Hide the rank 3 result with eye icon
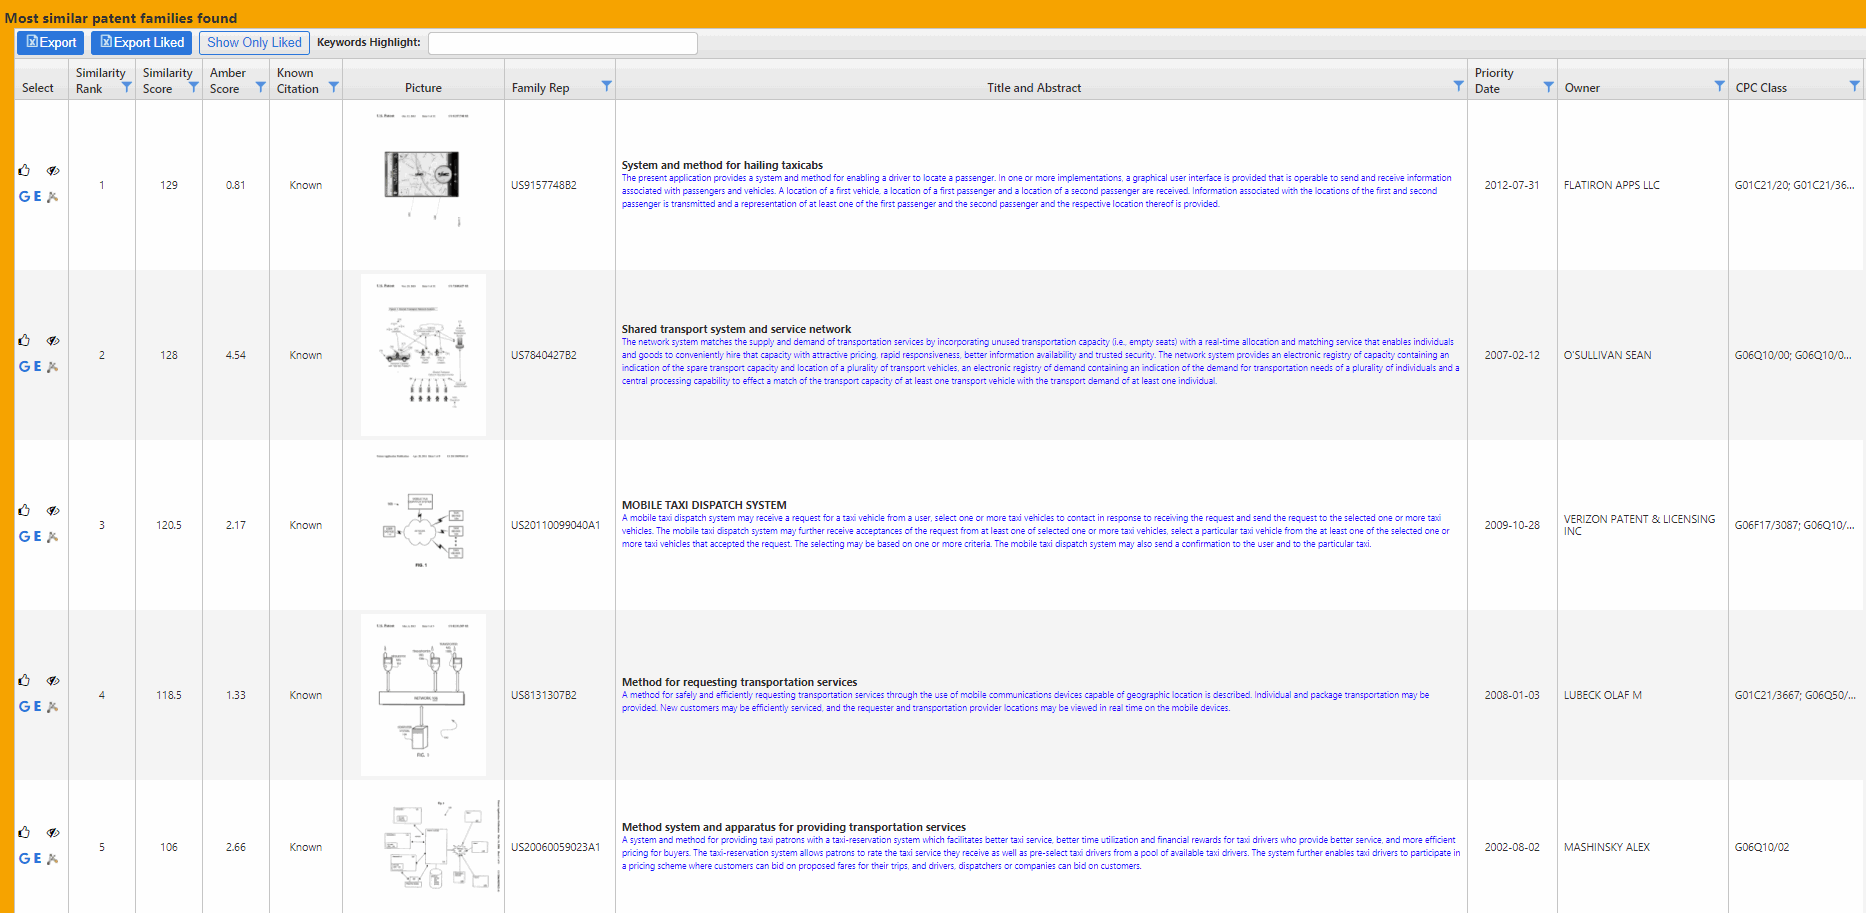Image resolution: width=1866 pixels, height=913 pixels. (53, 511)
